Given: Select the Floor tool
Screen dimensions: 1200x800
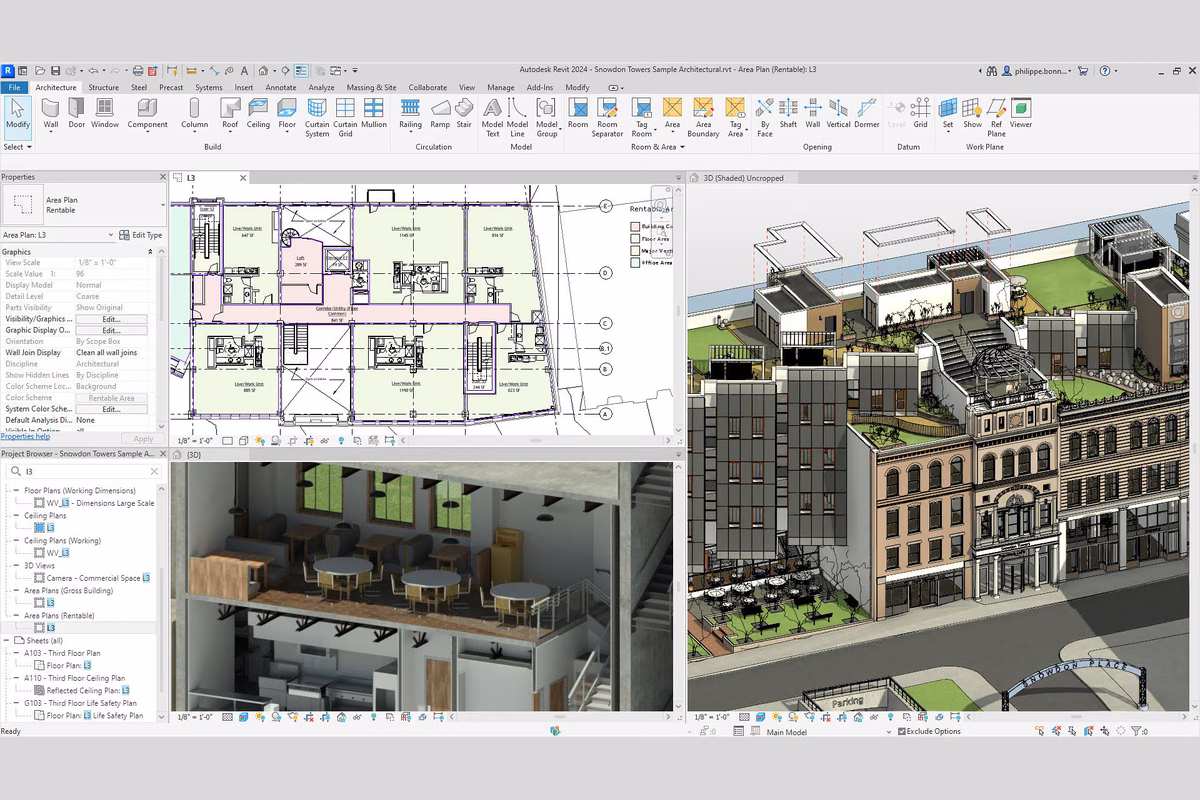Looking at the screenshot, I should pos(287,114).
